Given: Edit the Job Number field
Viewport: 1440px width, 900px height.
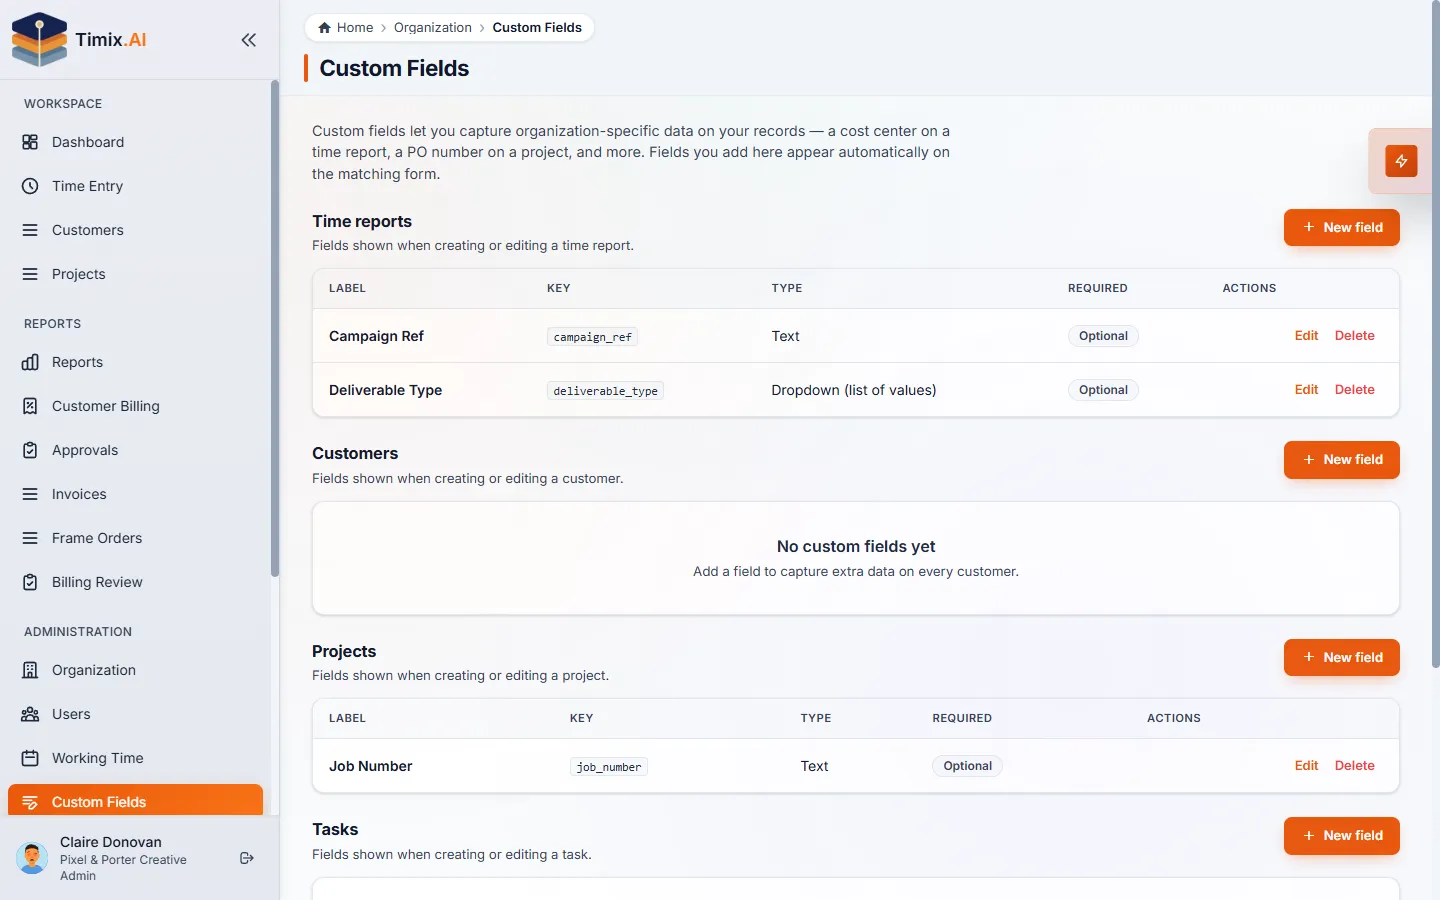Looking at the screenshot, I should [1306, 766].
